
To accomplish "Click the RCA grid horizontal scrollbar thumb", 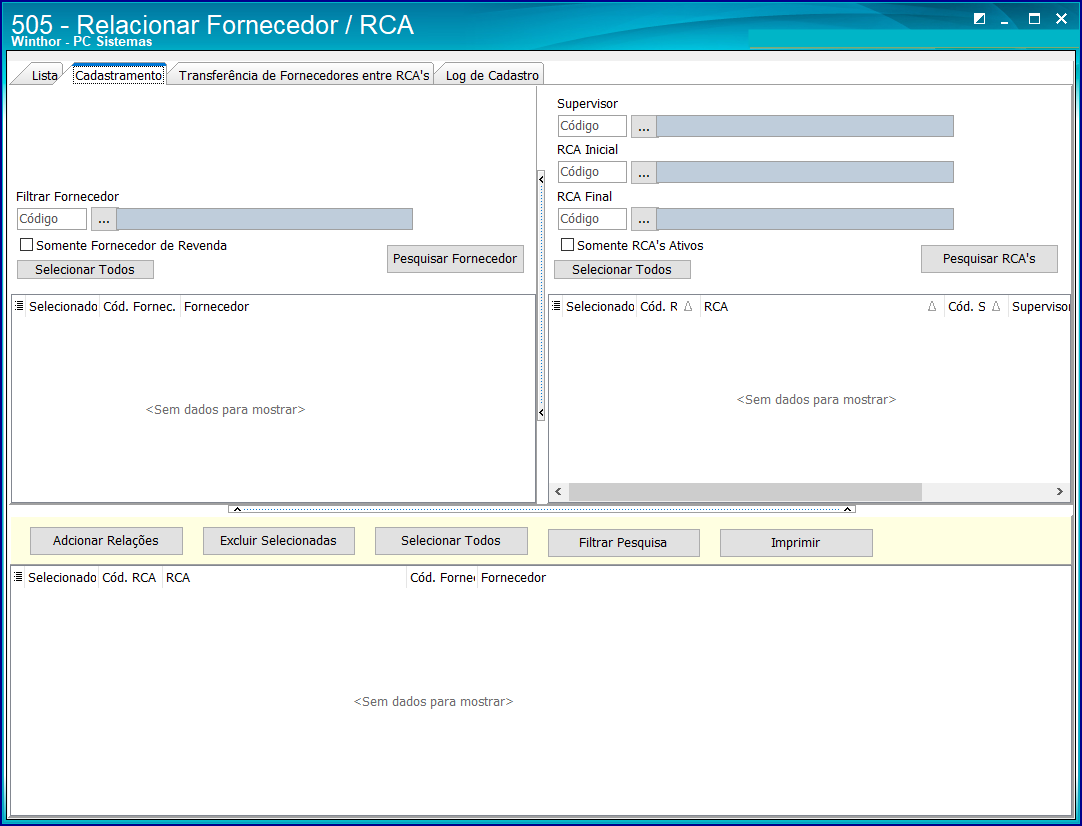I will pyautogui.click(x=745, y=491).
